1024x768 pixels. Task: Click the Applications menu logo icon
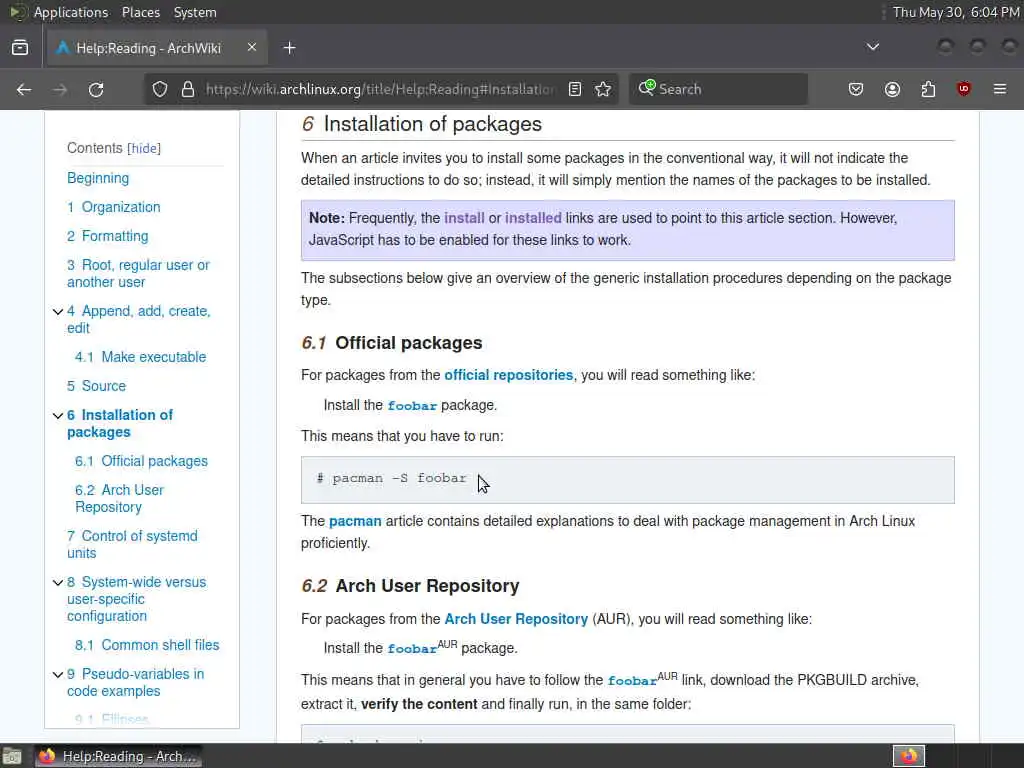pyautogui.click(x=16, y=12)
